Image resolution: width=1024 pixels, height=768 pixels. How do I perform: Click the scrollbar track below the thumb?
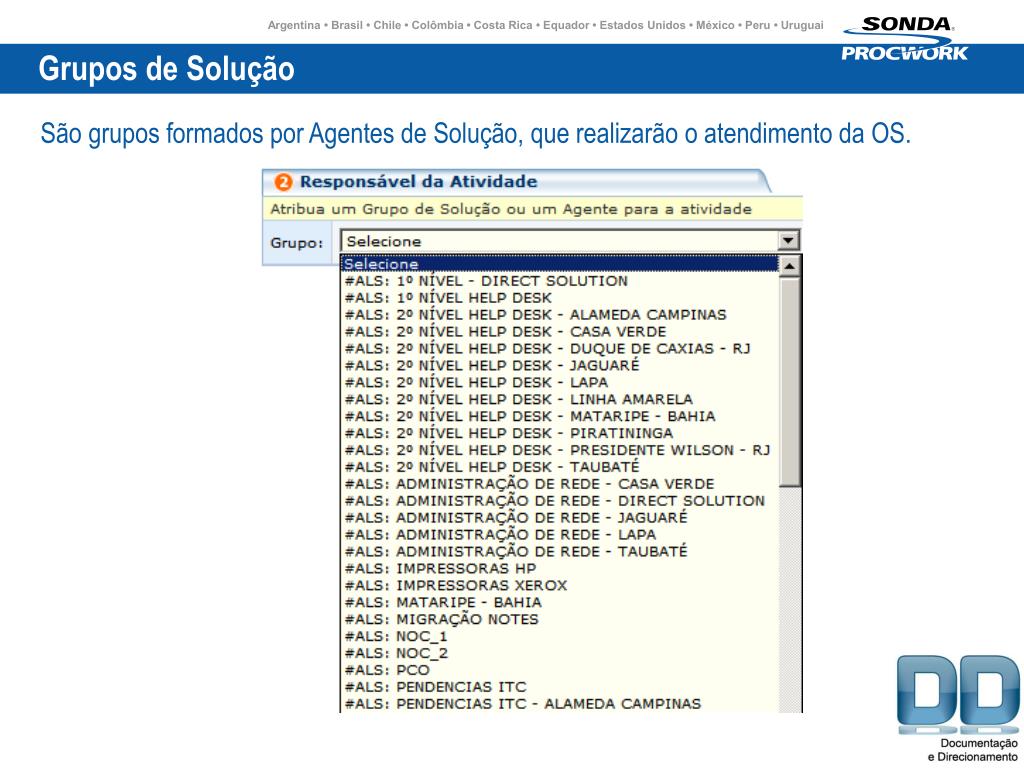[x=790, y=600]
